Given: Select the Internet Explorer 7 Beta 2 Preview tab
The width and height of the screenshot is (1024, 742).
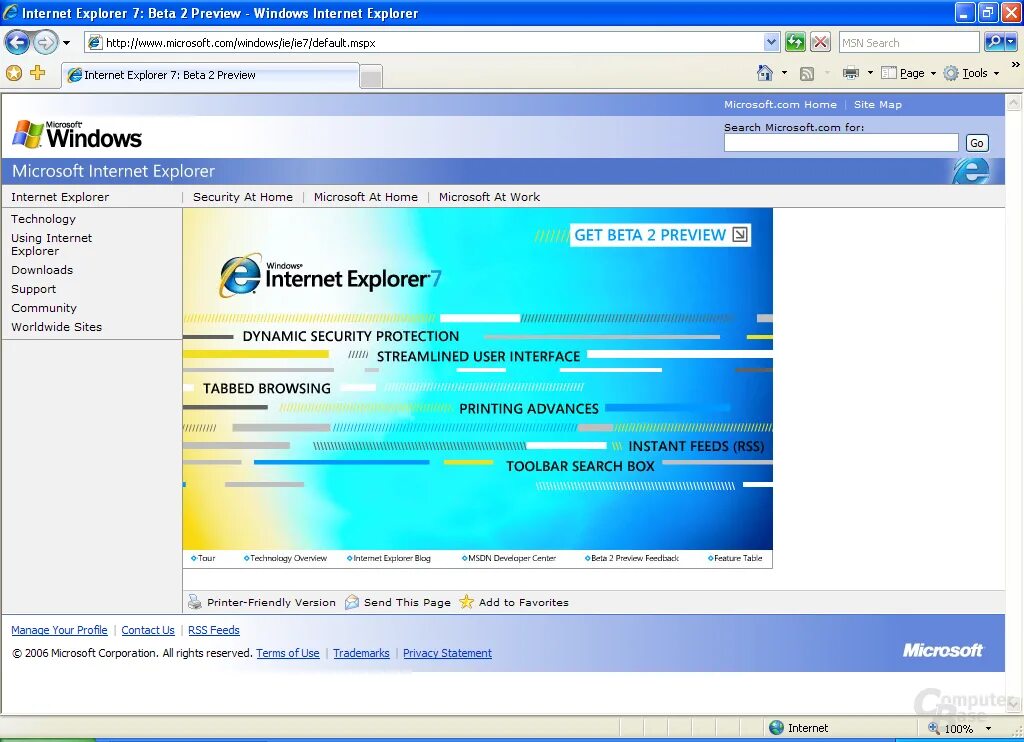Looking at the screenshot, I should tap(210, 75).
